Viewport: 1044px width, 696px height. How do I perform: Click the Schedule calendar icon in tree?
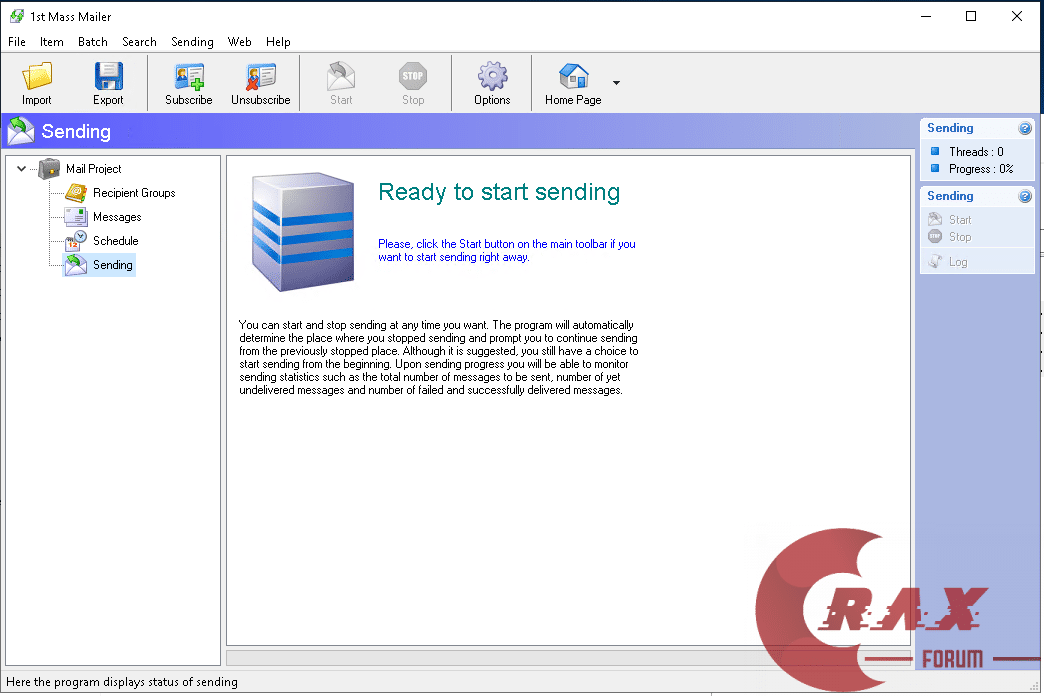click(76, 240)
